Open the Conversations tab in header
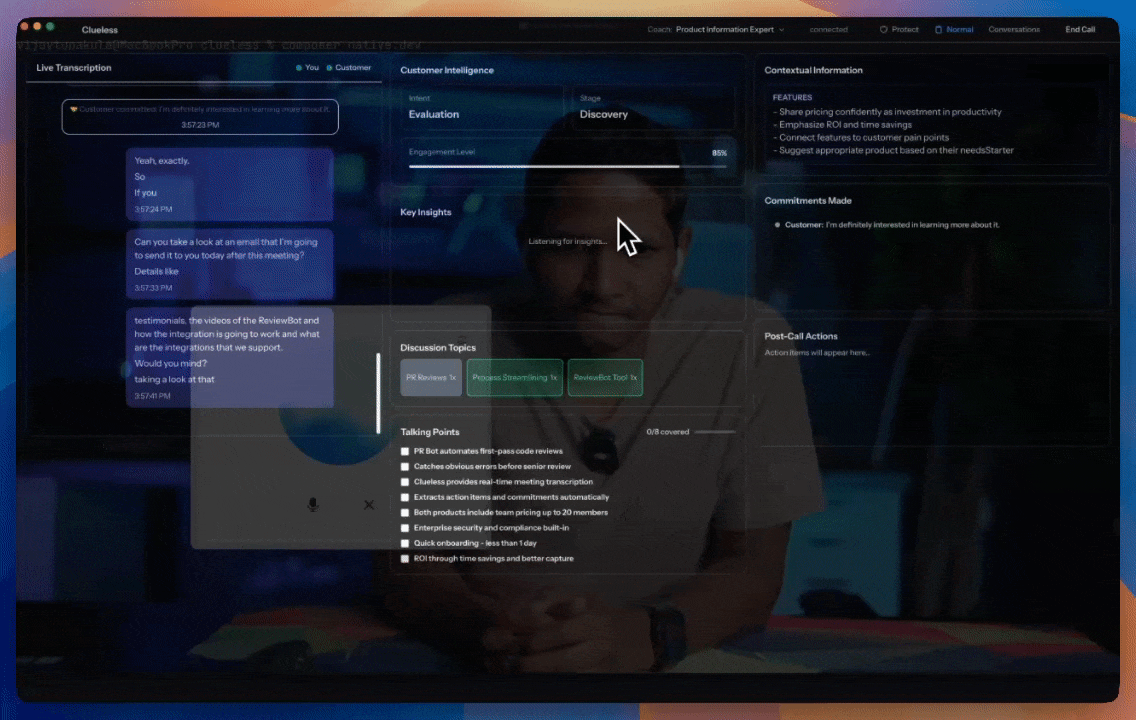 [1013, 30]
